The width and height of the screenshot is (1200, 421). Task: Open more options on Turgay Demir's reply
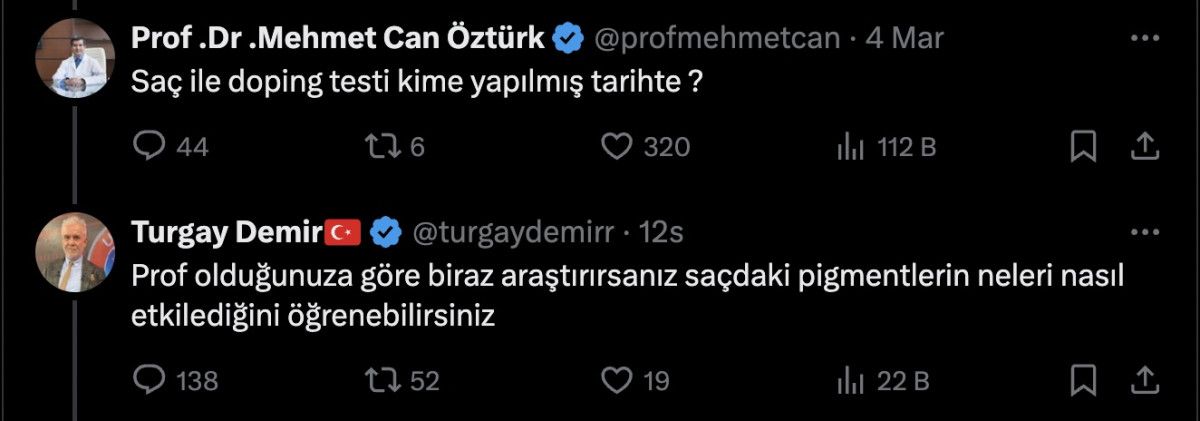[1143, 233]
